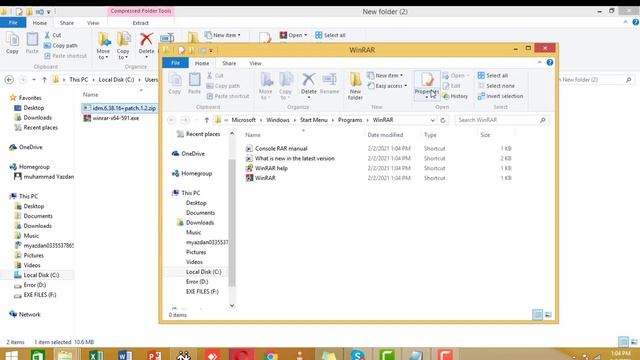
Task: Go up one level in WinRAR window
Action: (207, 120)
